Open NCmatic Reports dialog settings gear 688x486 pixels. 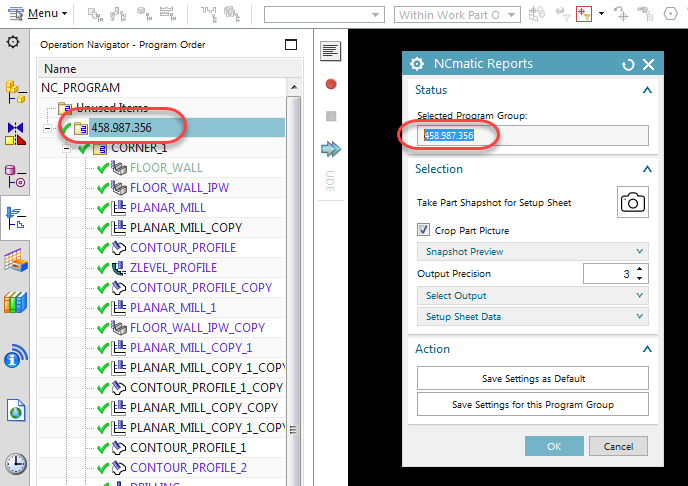click(x=416, y=64)
